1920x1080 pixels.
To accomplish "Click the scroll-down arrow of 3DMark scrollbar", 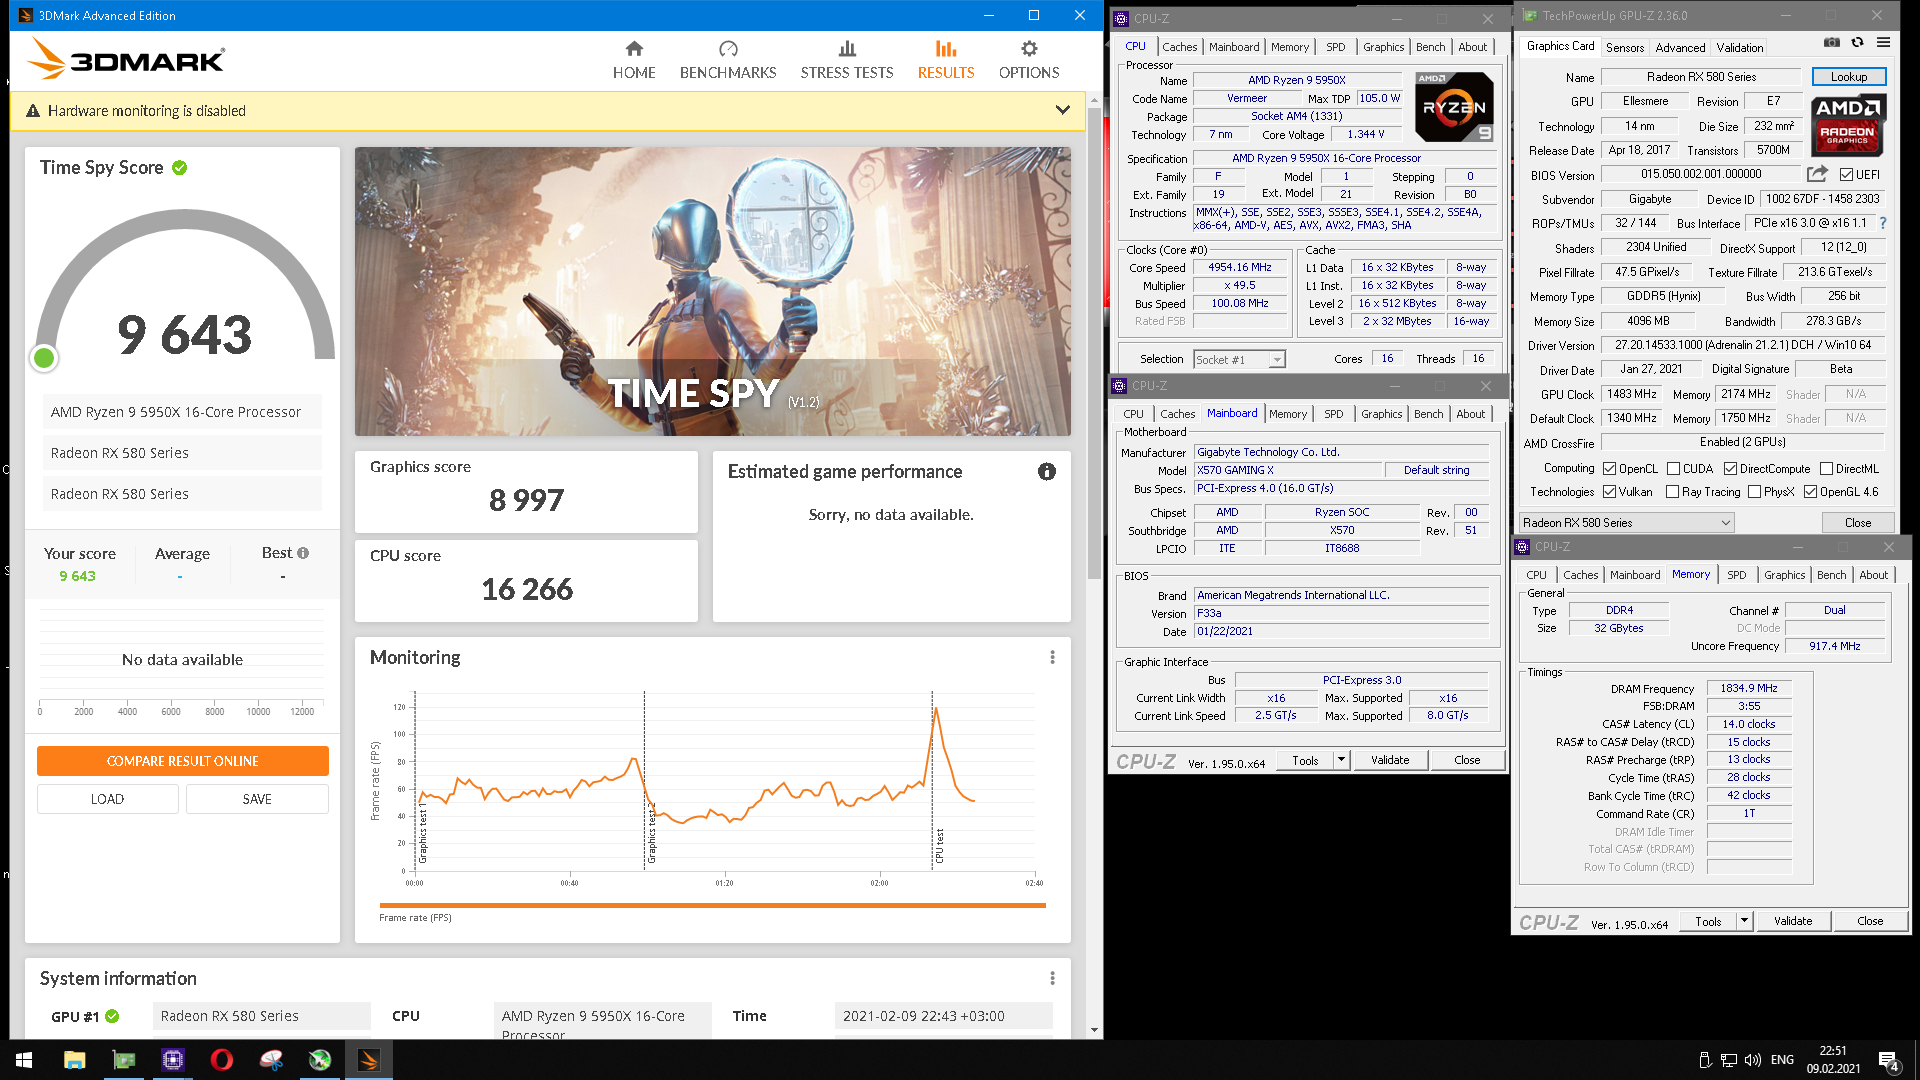I will (1094, 1030).
